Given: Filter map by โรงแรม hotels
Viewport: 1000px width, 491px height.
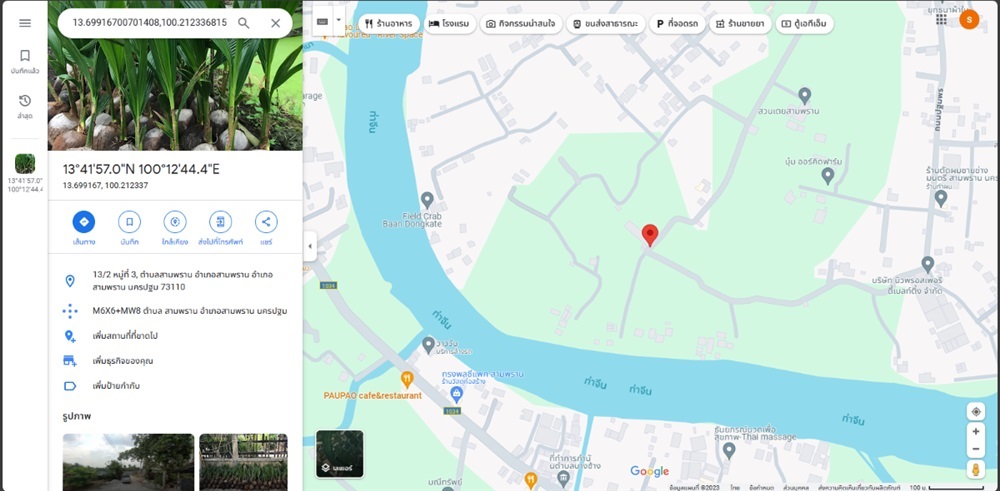Looking at the screenshot, I should pyautogui.click(x=450, y=24).
